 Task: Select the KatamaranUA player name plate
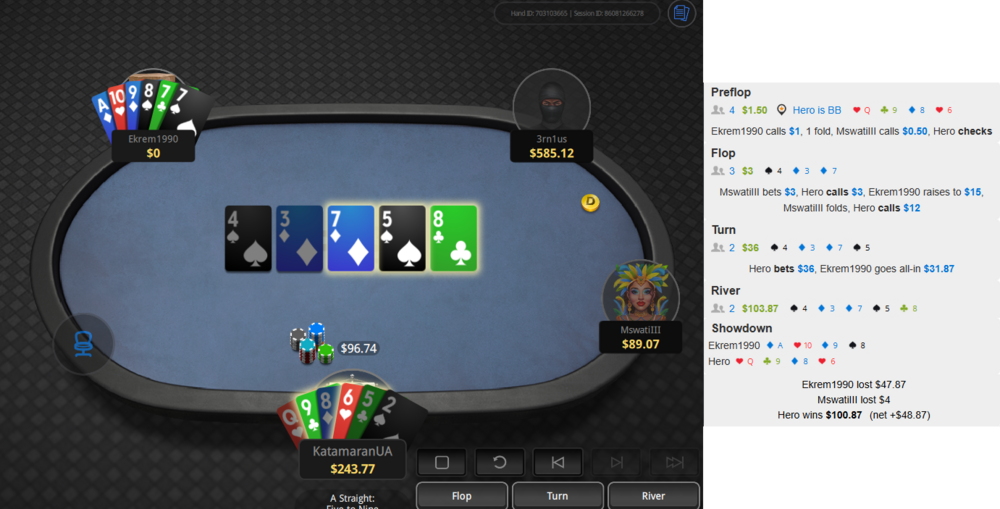(x=352, y=460)
